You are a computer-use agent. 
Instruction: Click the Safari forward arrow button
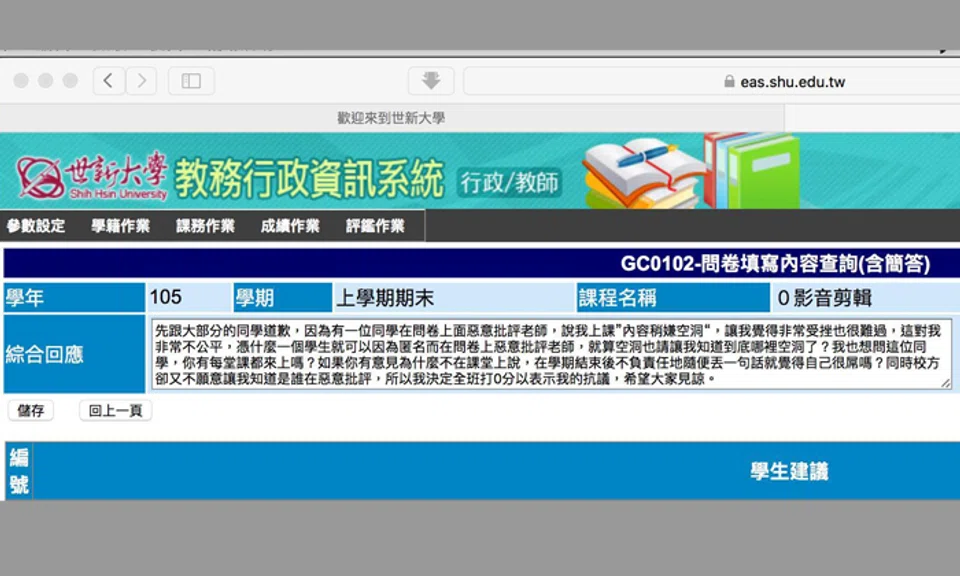coord(141,81)
